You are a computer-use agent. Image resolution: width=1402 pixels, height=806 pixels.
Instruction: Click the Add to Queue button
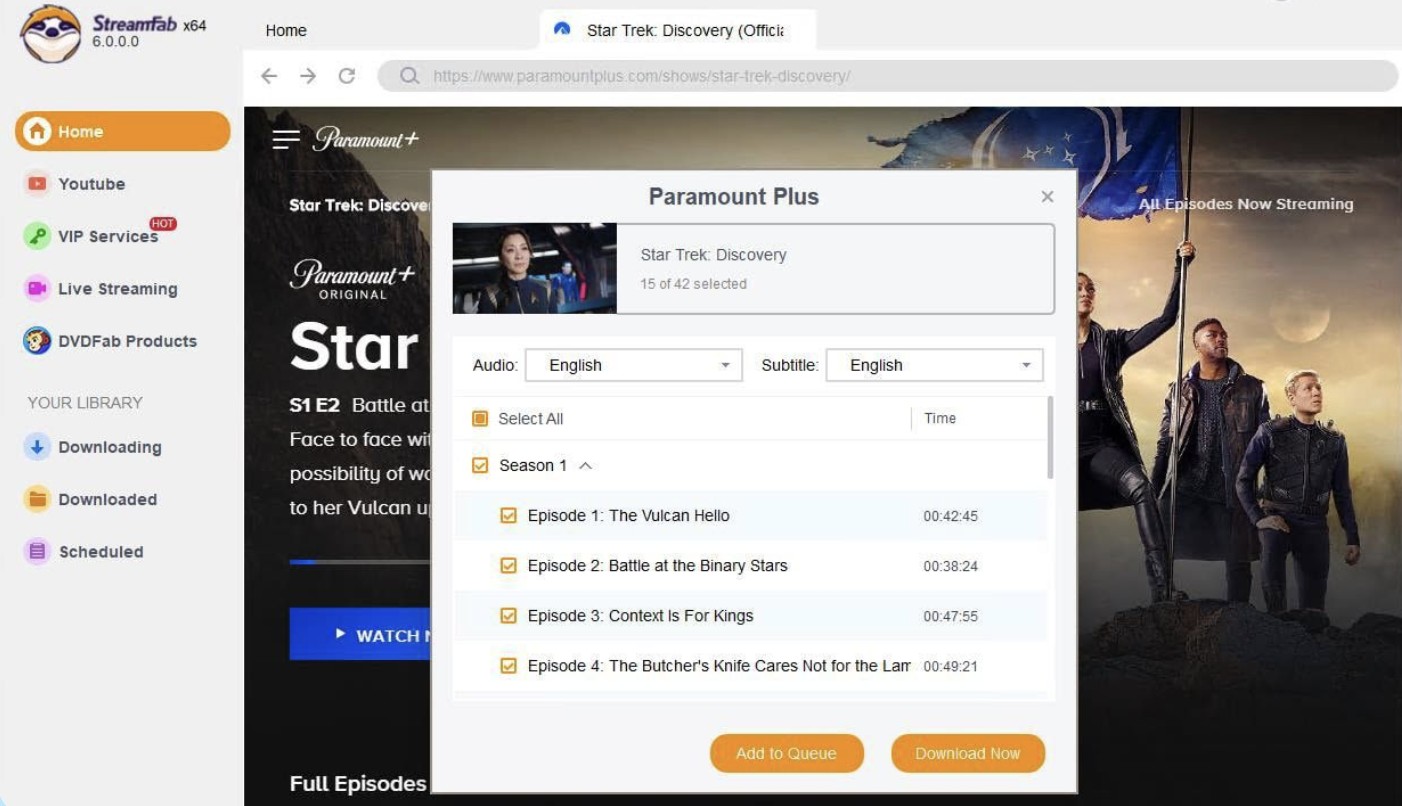click(x=786, y=753)
